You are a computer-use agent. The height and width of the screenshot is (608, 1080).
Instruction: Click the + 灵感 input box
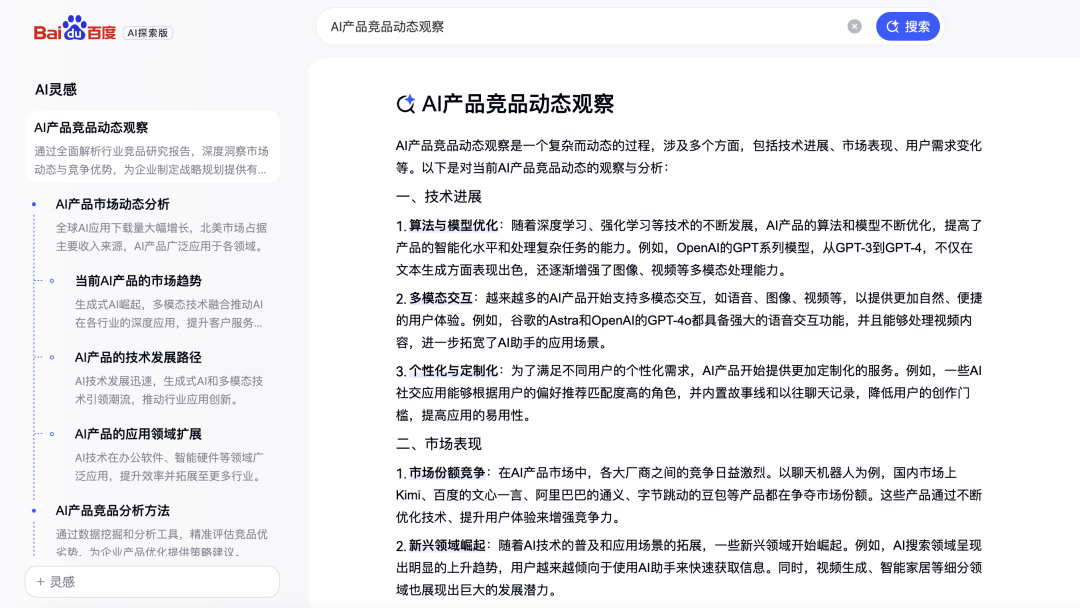coord(152,582)
